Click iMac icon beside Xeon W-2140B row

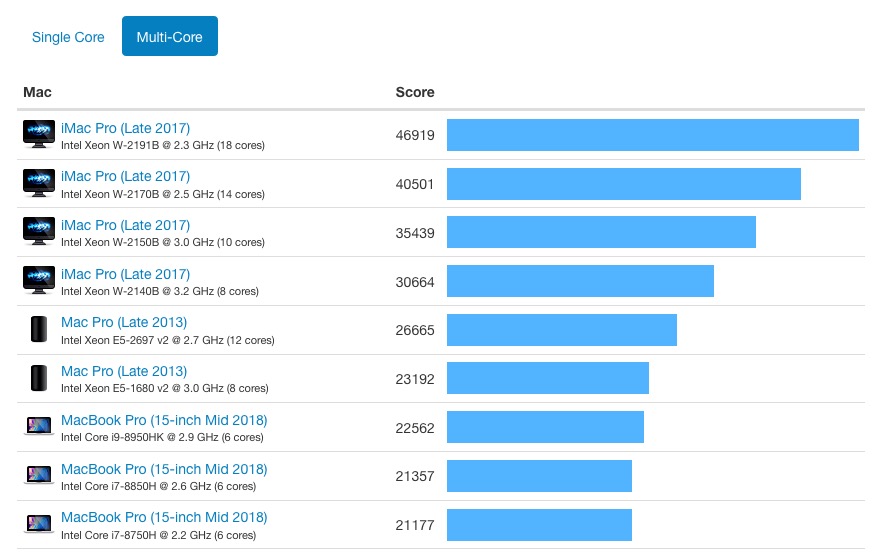point(39,280)
